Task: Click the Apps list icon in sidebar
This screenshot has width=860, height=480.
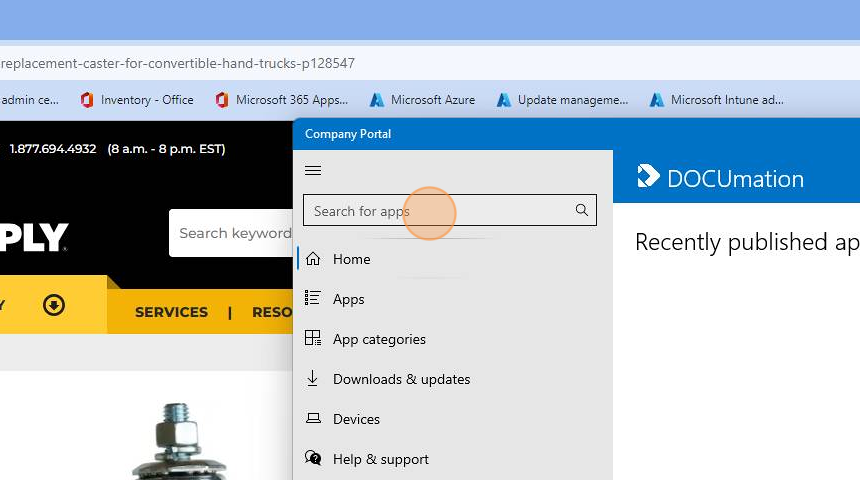Action: pyautogui.click(x=313, y=298)
